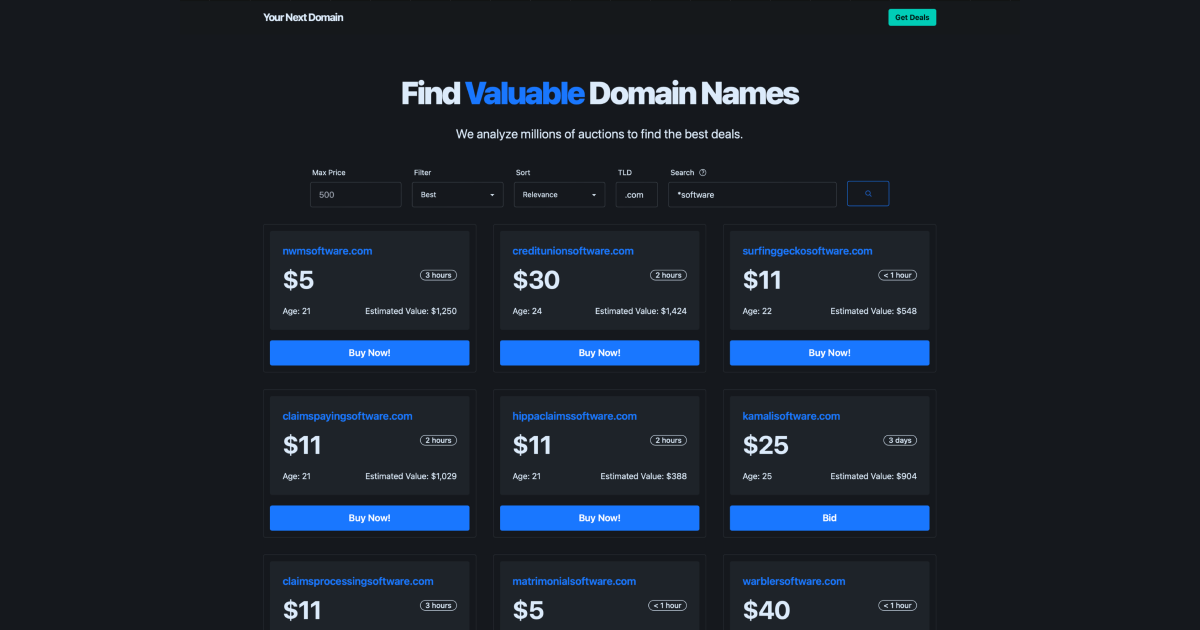Click Estimated Value: $1,029 text
The width and height of the screenshot is (1200, 630).
point(411,476)
